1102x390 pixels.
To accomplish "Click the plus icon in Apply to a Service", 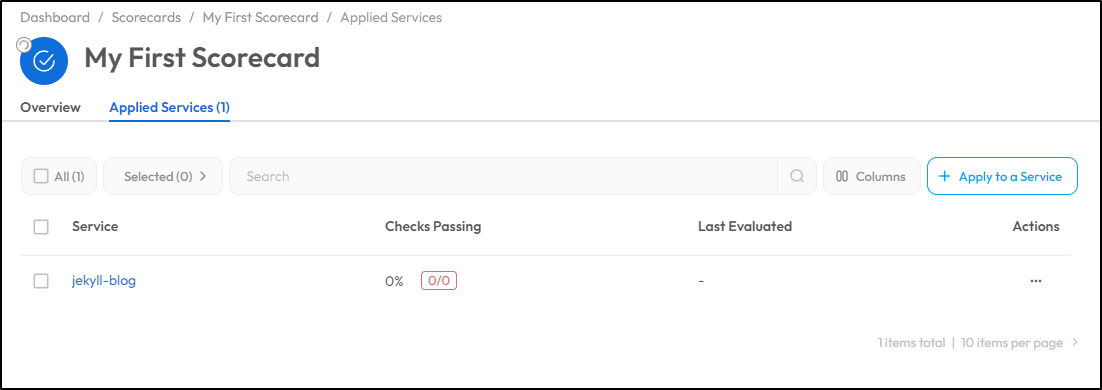I will (x=945, y=176).
